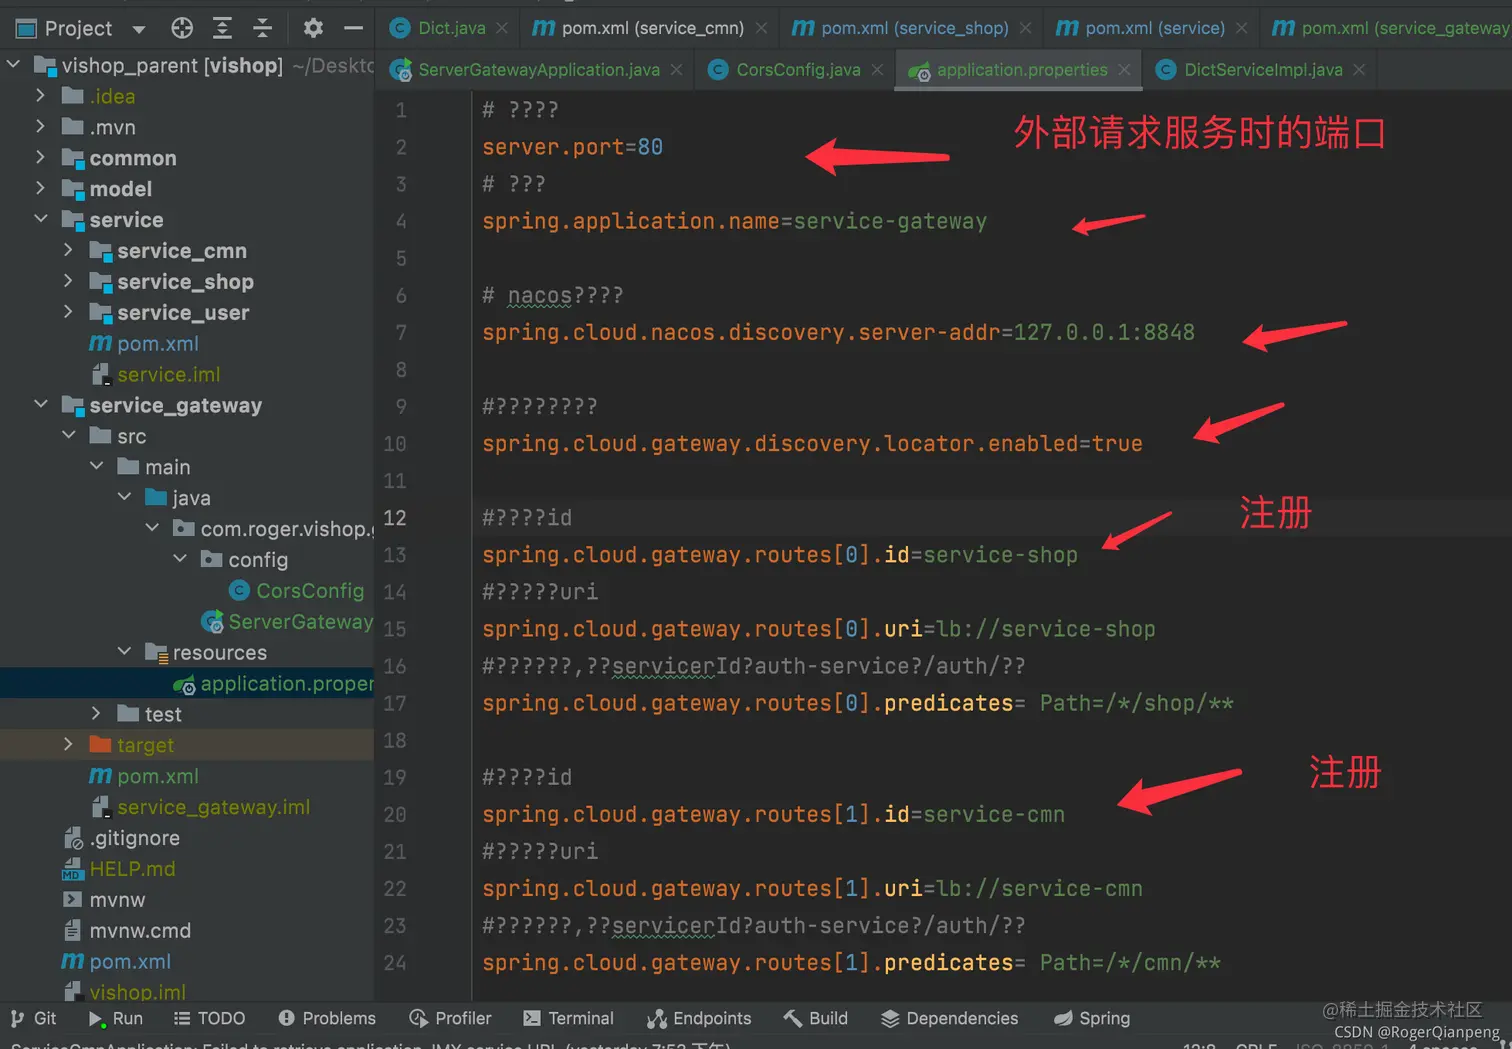The width and height of the screenshot is (1512, 1049).
Task: Select application.properties in project tree
Action: pos(286,684)
